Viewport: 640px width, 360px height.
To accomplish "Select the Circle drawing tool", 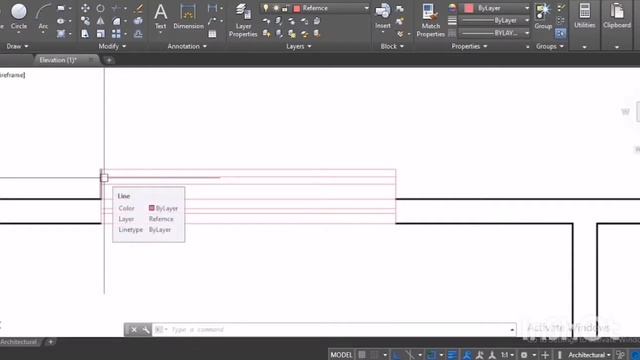I will (x=18, y=16).
